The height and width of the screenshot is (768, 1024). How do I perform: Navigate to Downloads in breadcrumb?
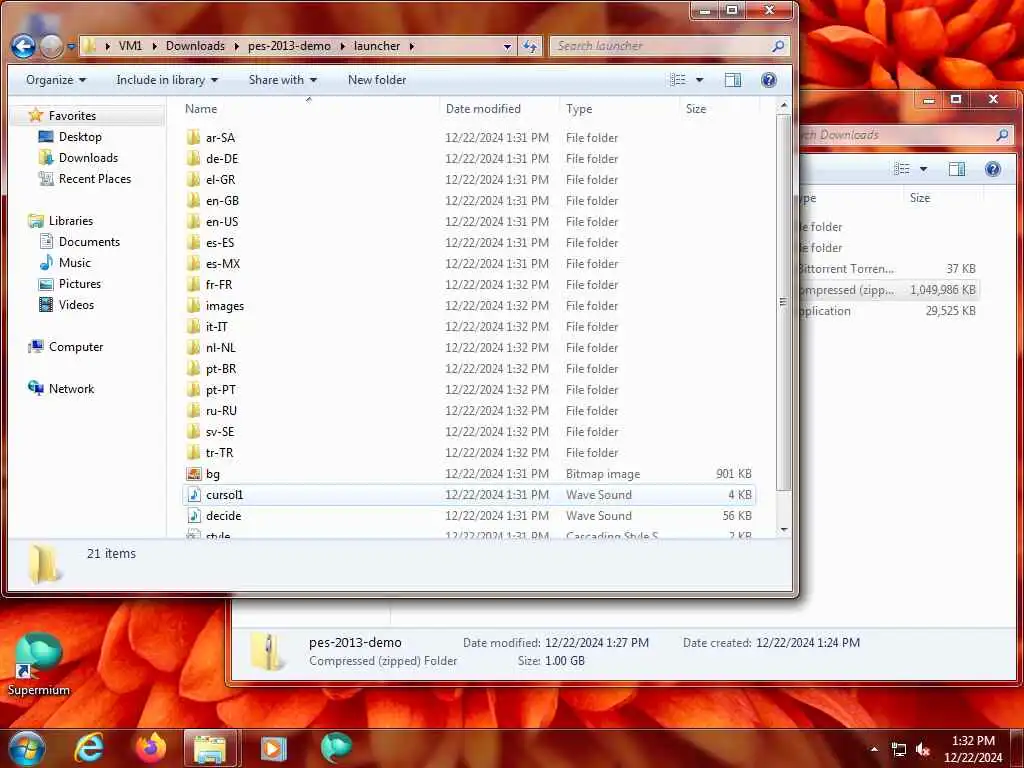pos(195,46)
